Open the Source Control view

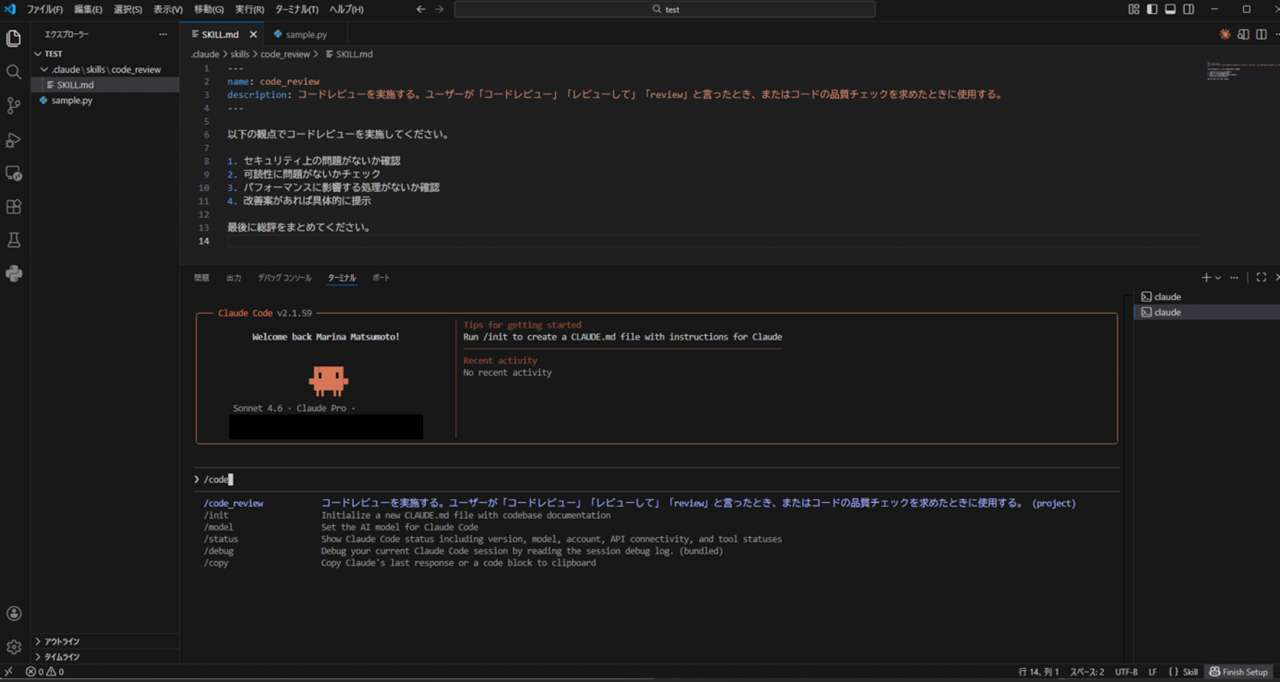[x=13, y=106]
